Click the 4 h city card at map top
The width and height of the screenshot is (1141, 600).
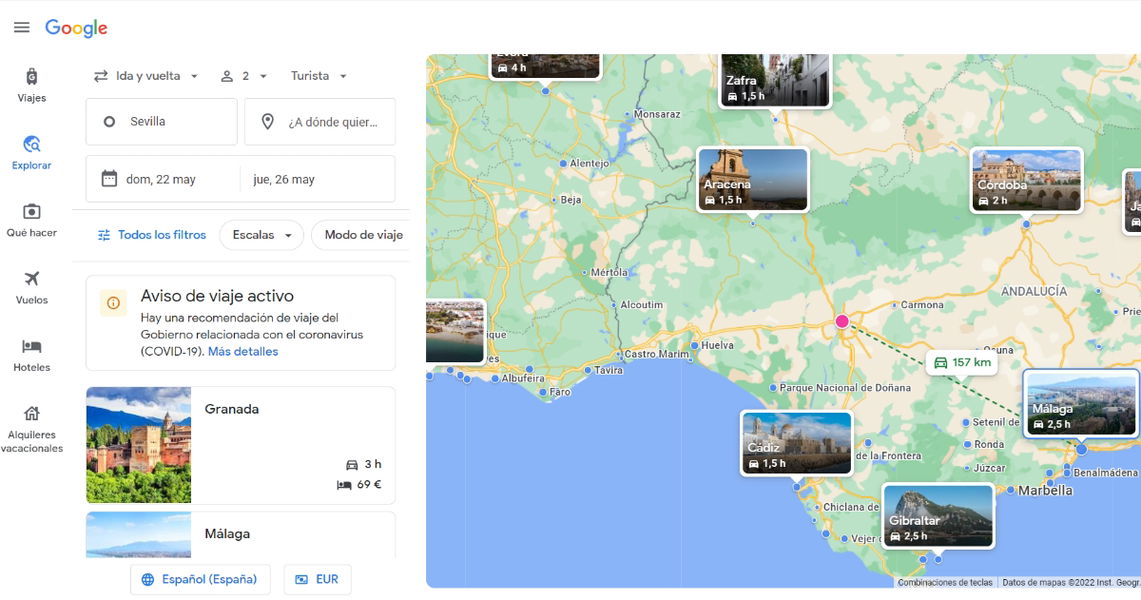pos(545,65)
